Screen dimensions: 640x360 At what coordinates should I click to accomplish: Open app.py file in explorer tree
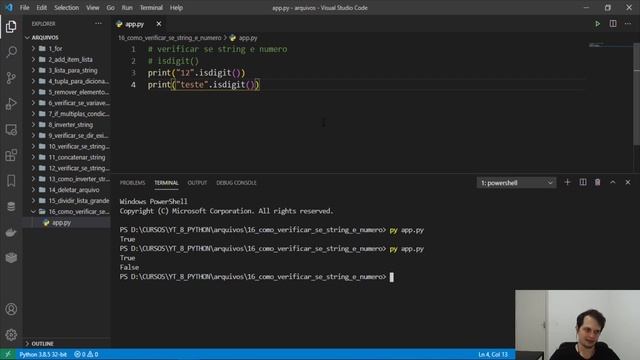tap(61, 222)
